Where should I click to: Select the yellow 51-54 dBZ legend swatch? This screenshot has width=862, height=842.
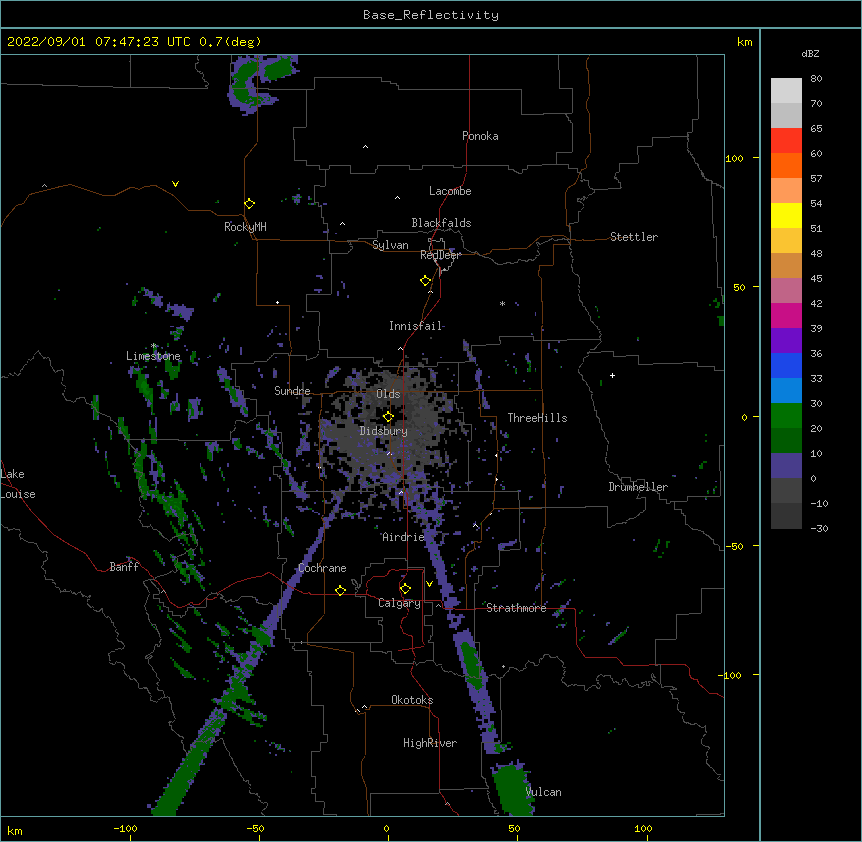coord(786,215)
